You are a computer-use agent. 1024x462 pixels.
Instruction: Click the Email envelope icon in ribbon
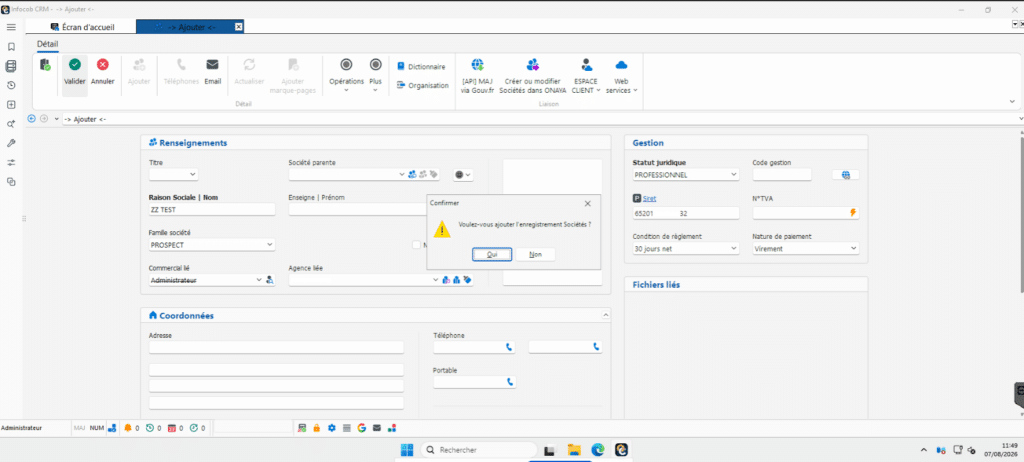point(212,72)
